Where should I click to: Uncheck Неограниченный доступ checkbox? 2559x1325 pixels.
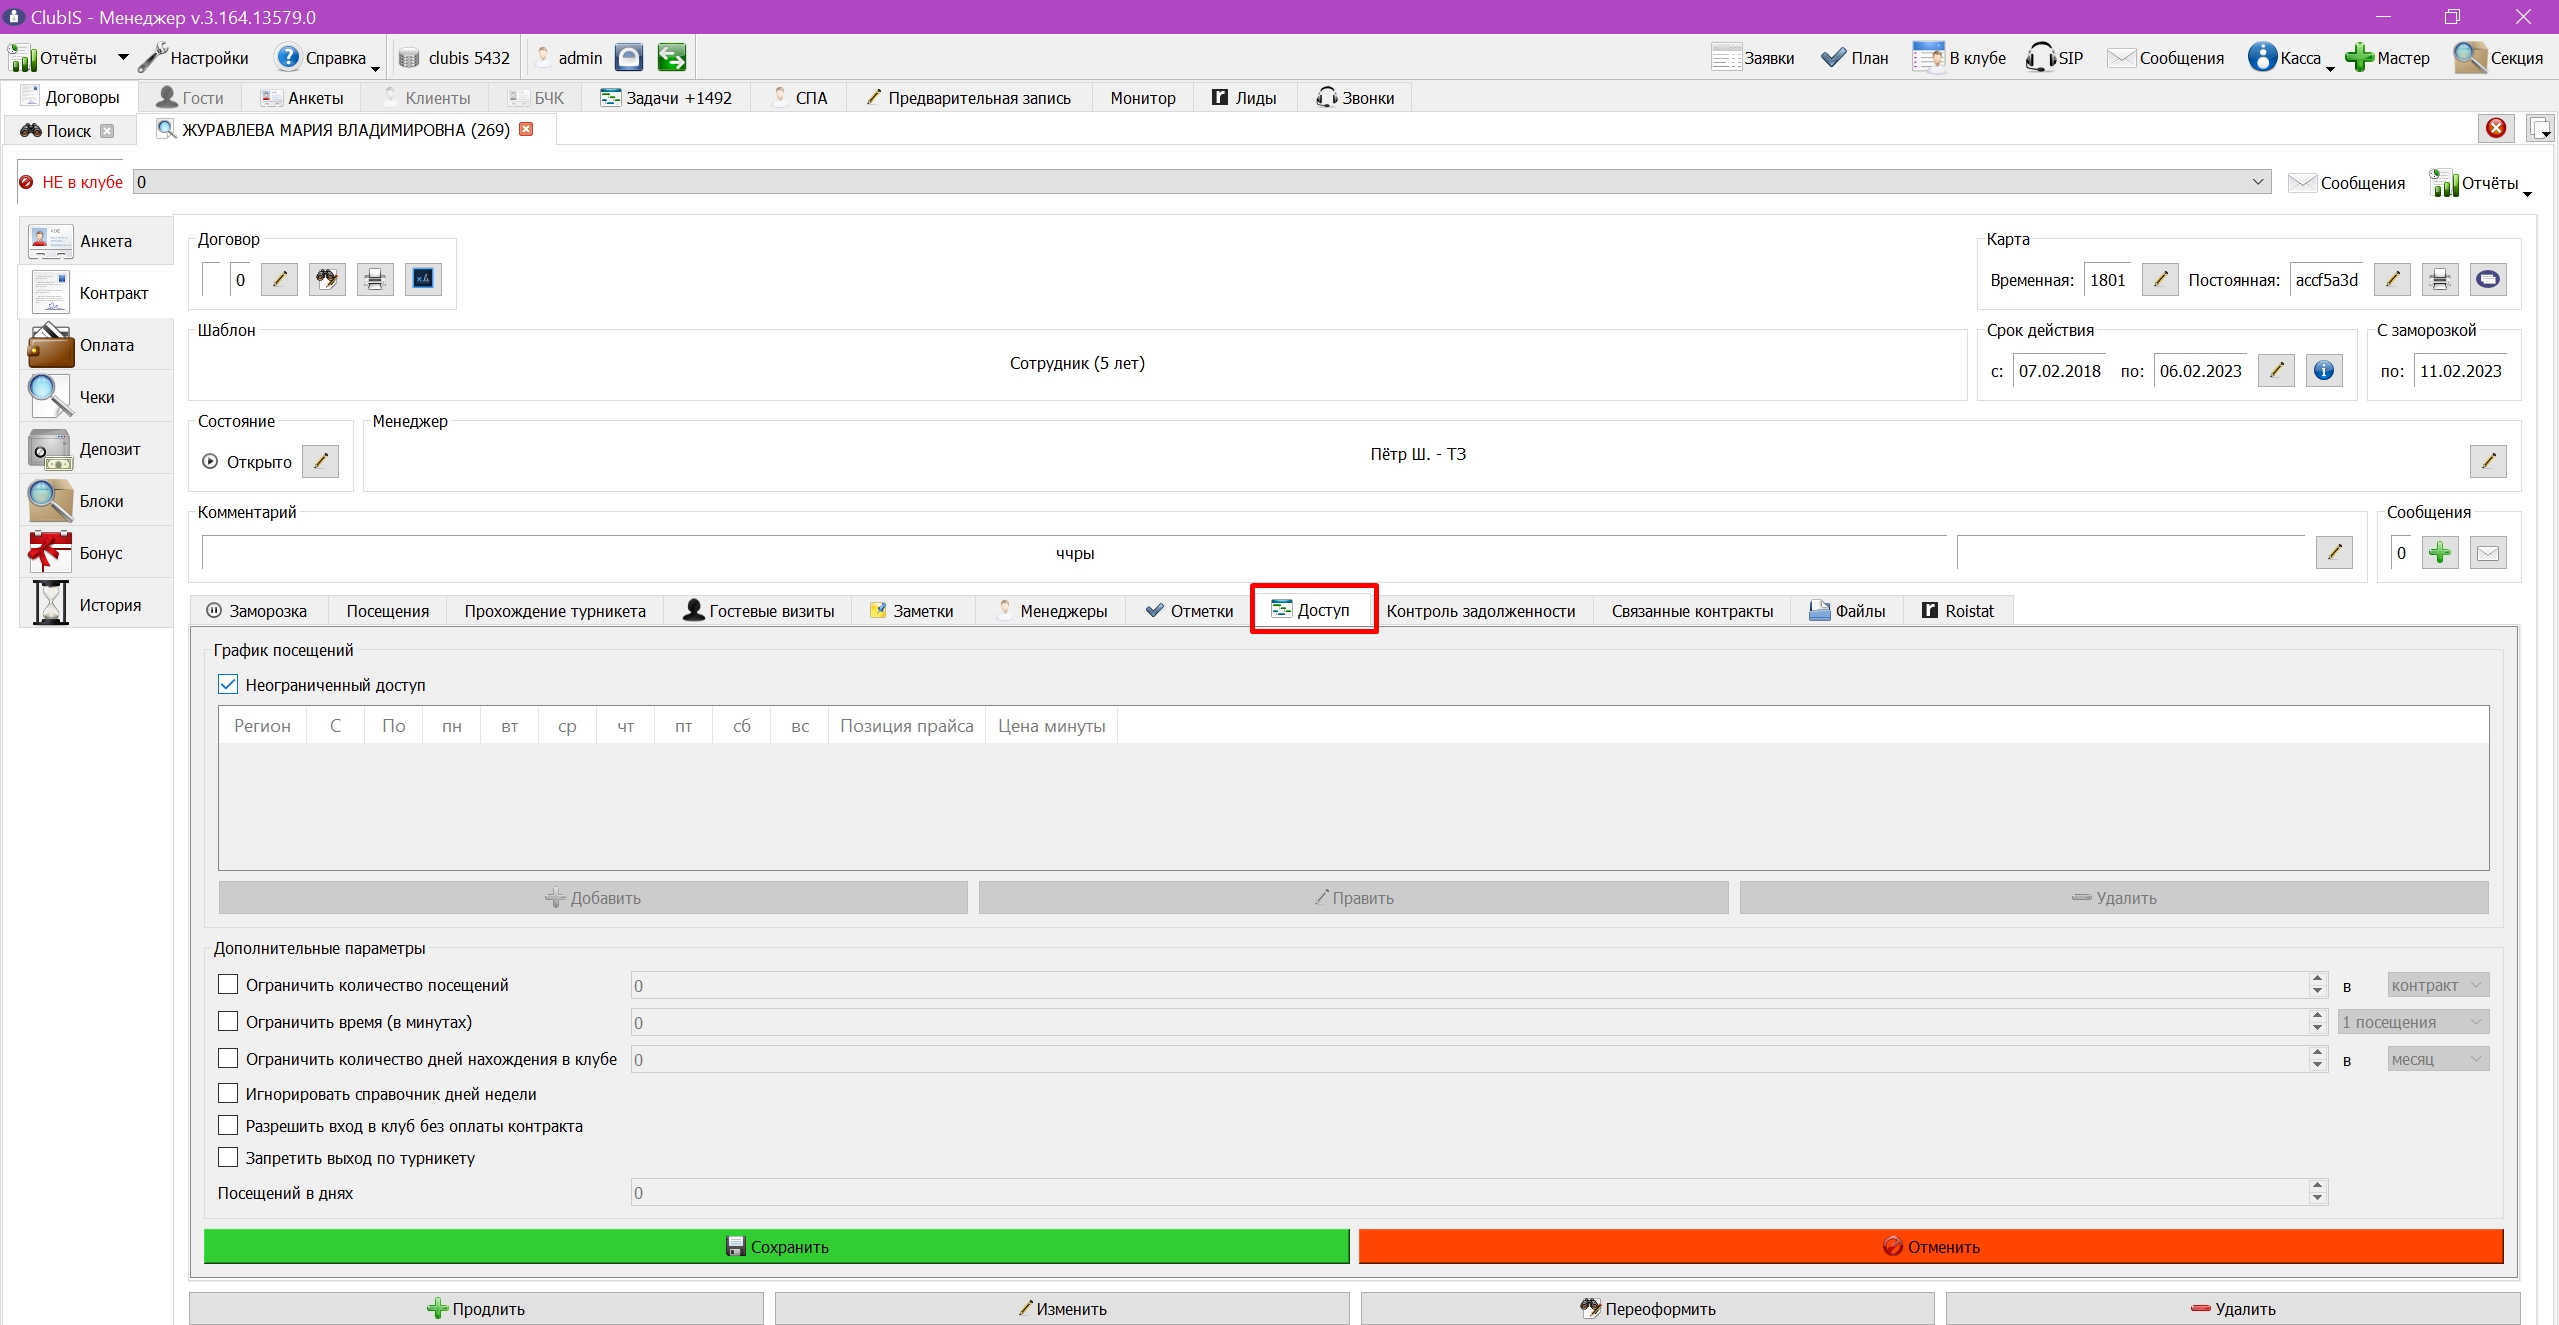[228, 685]
